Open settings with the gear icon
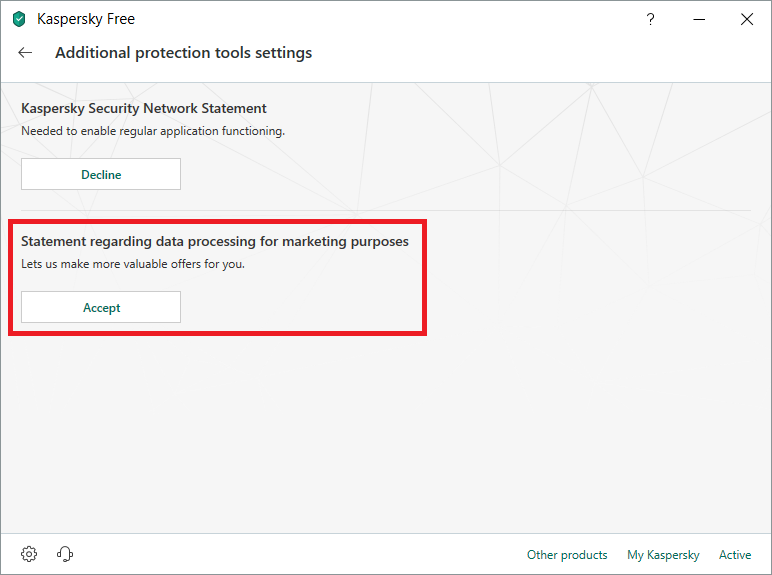Viewport: 772px width, 575px height. (x=29, y=554)
